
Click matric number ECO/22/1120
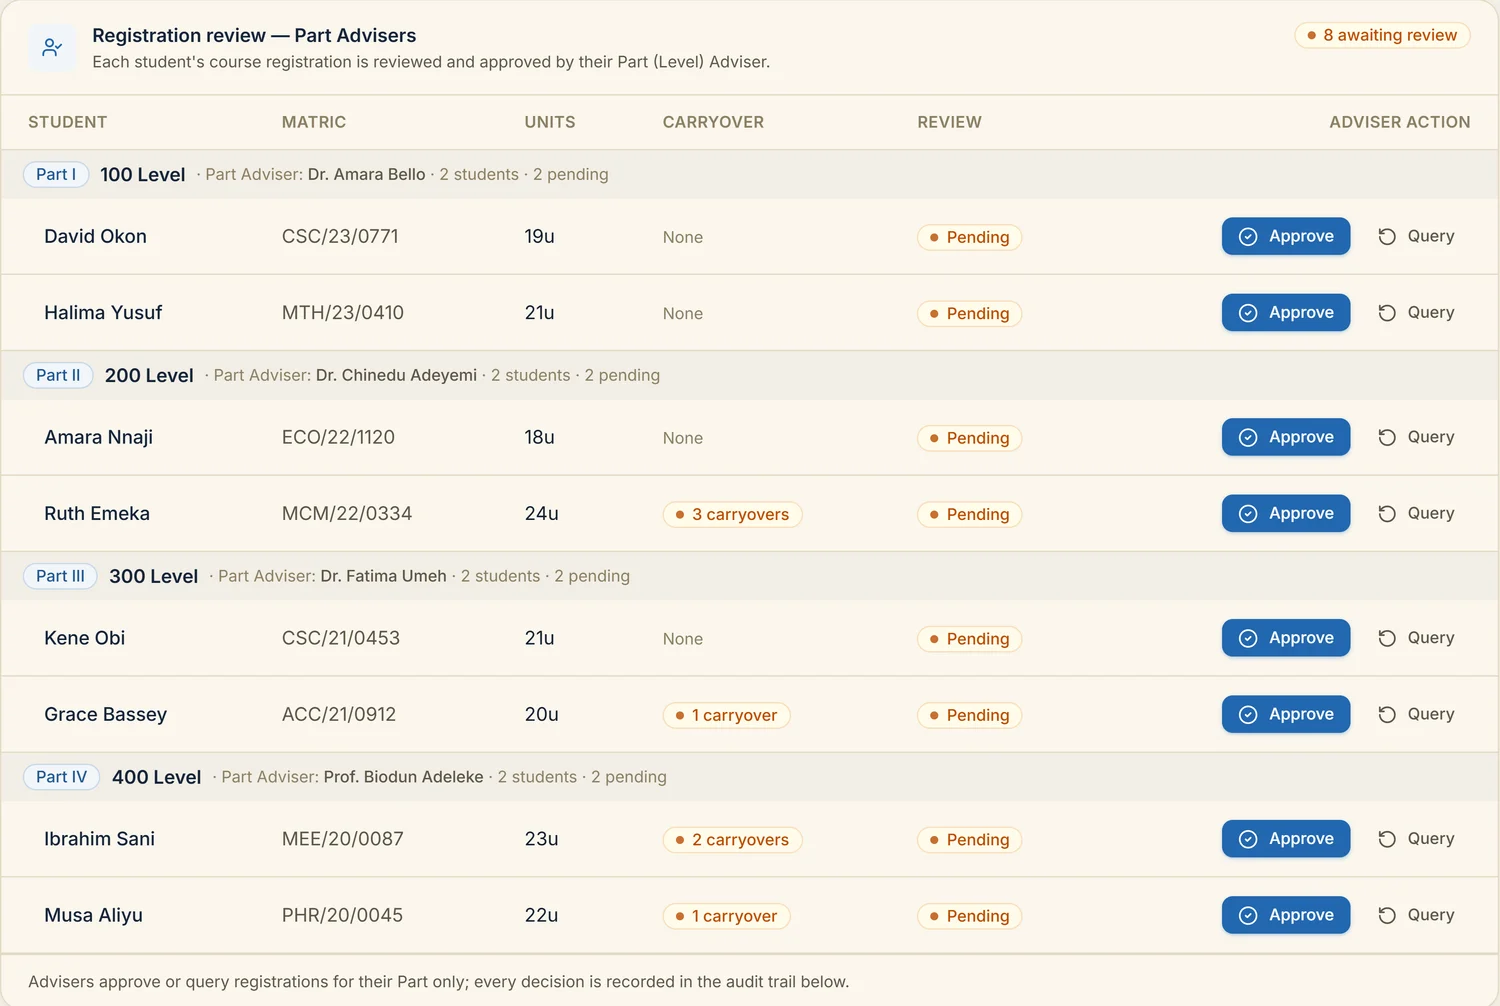[x=338, y=437]
